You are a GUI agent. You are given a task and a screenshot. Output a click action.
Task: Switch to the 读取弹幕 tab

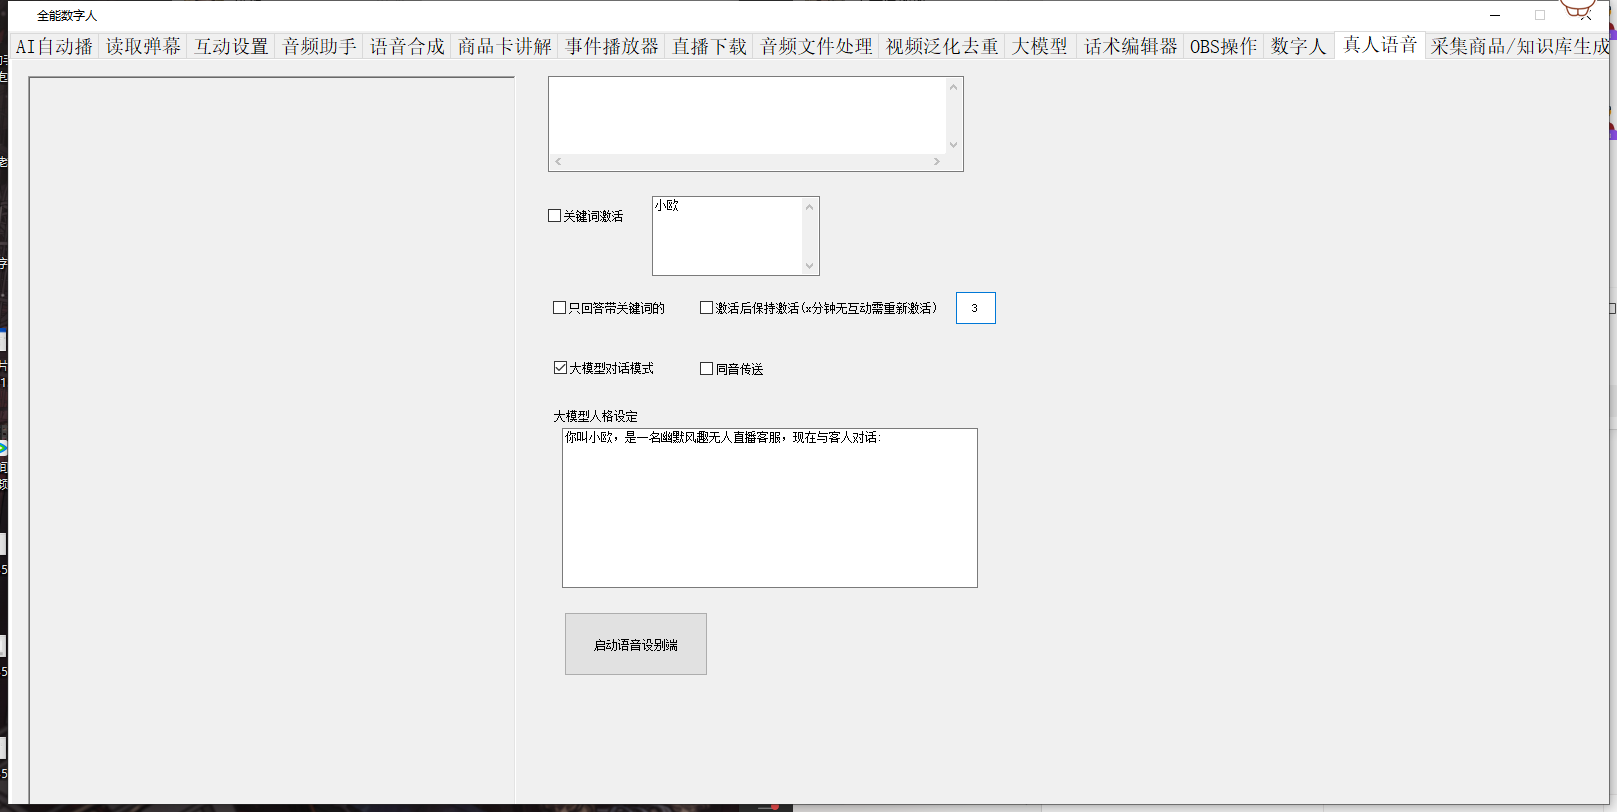(x=143, y=46)
